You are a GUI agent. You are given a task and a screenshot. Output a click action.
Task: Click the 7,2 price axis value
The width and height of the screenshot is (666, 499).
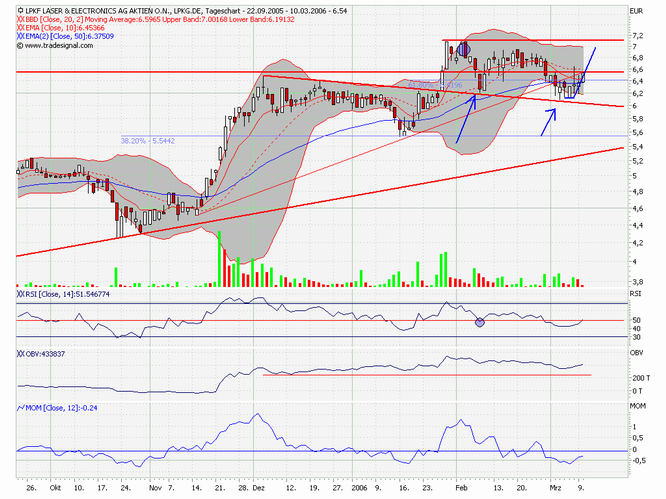638,35
